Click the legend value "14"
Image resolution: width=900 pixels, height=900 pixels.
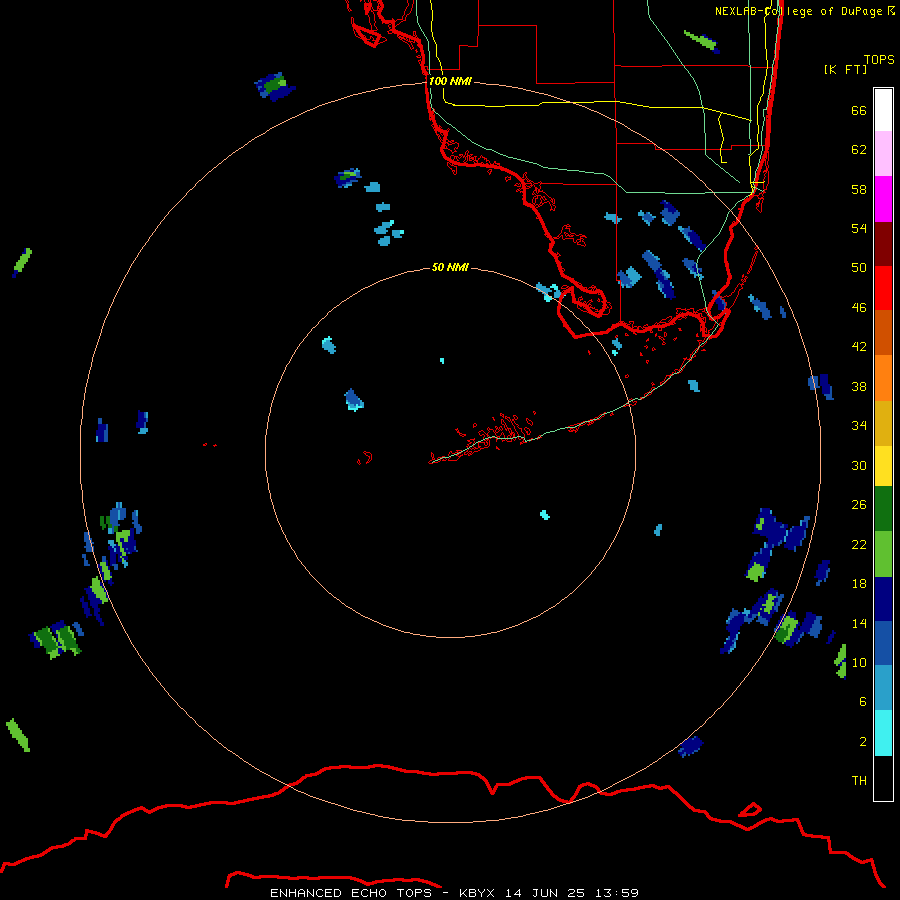point(859,623)
